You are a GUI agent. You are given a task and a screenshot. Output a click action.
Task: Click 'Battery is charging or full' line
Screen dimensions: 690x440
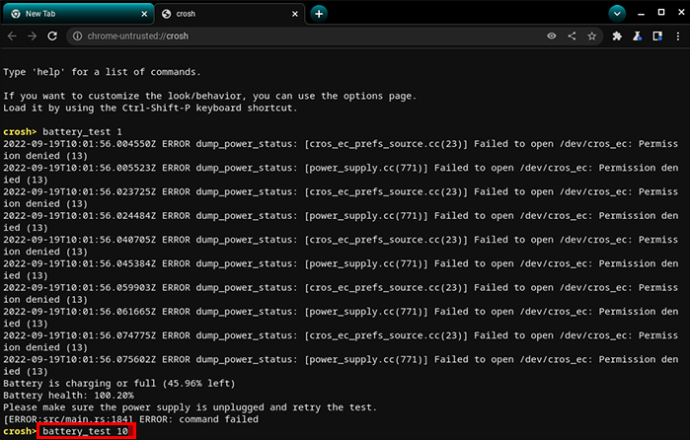click(x=119, y=383)
